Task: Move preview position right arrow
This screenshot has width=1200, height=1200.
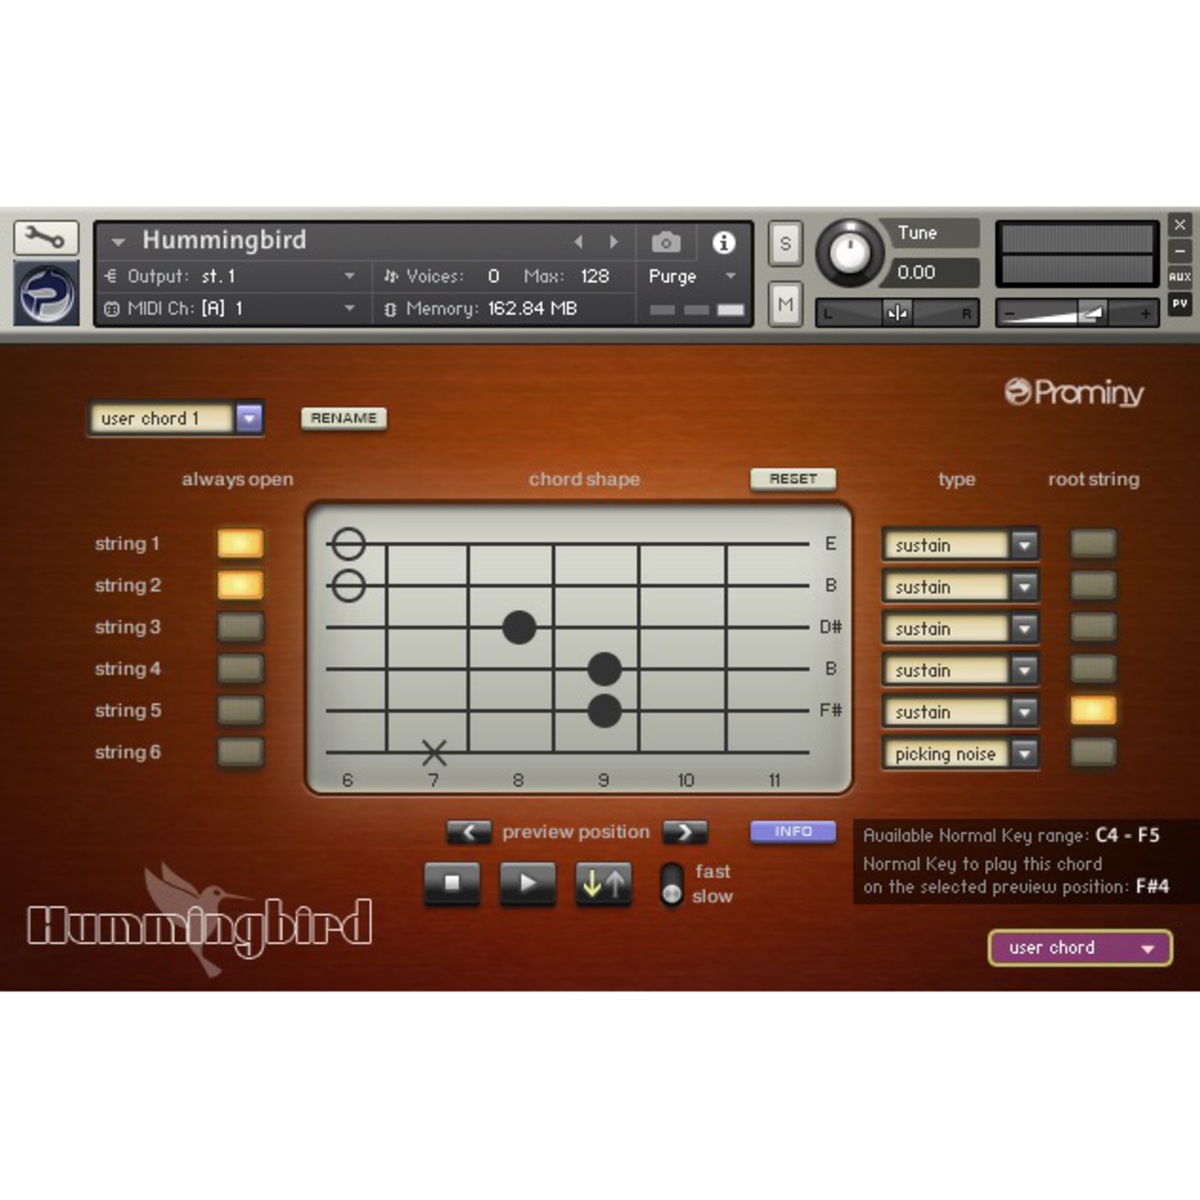Action: (685, 832)
